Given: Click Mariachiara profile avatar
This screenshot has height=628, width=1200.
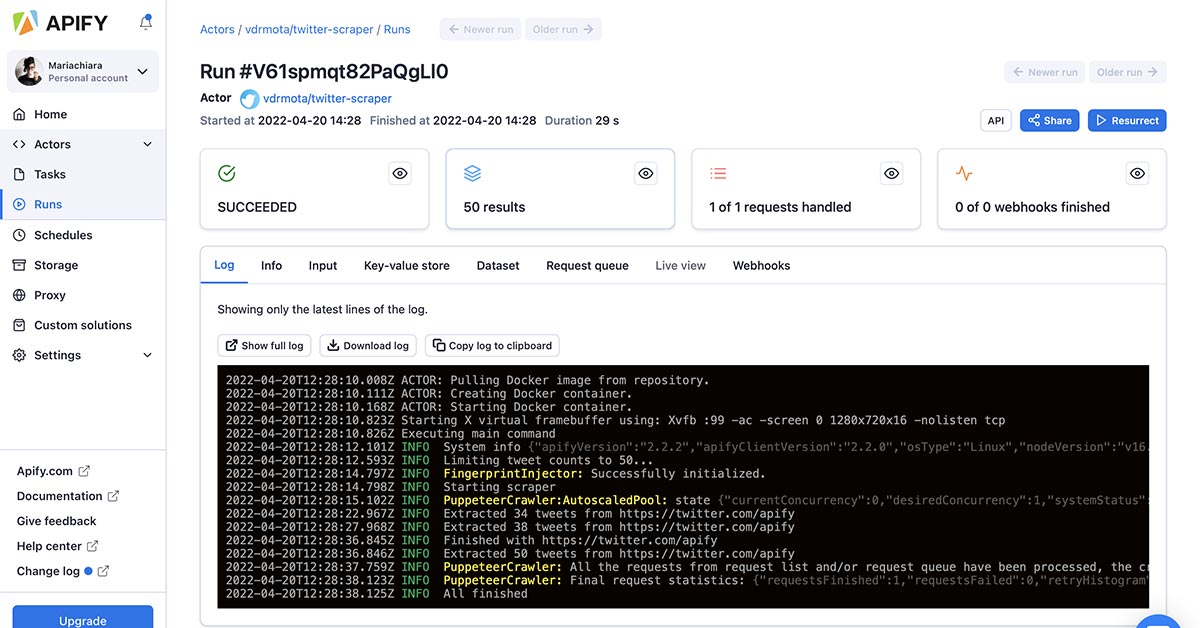Looking at the screenshot, I should 29,71.
